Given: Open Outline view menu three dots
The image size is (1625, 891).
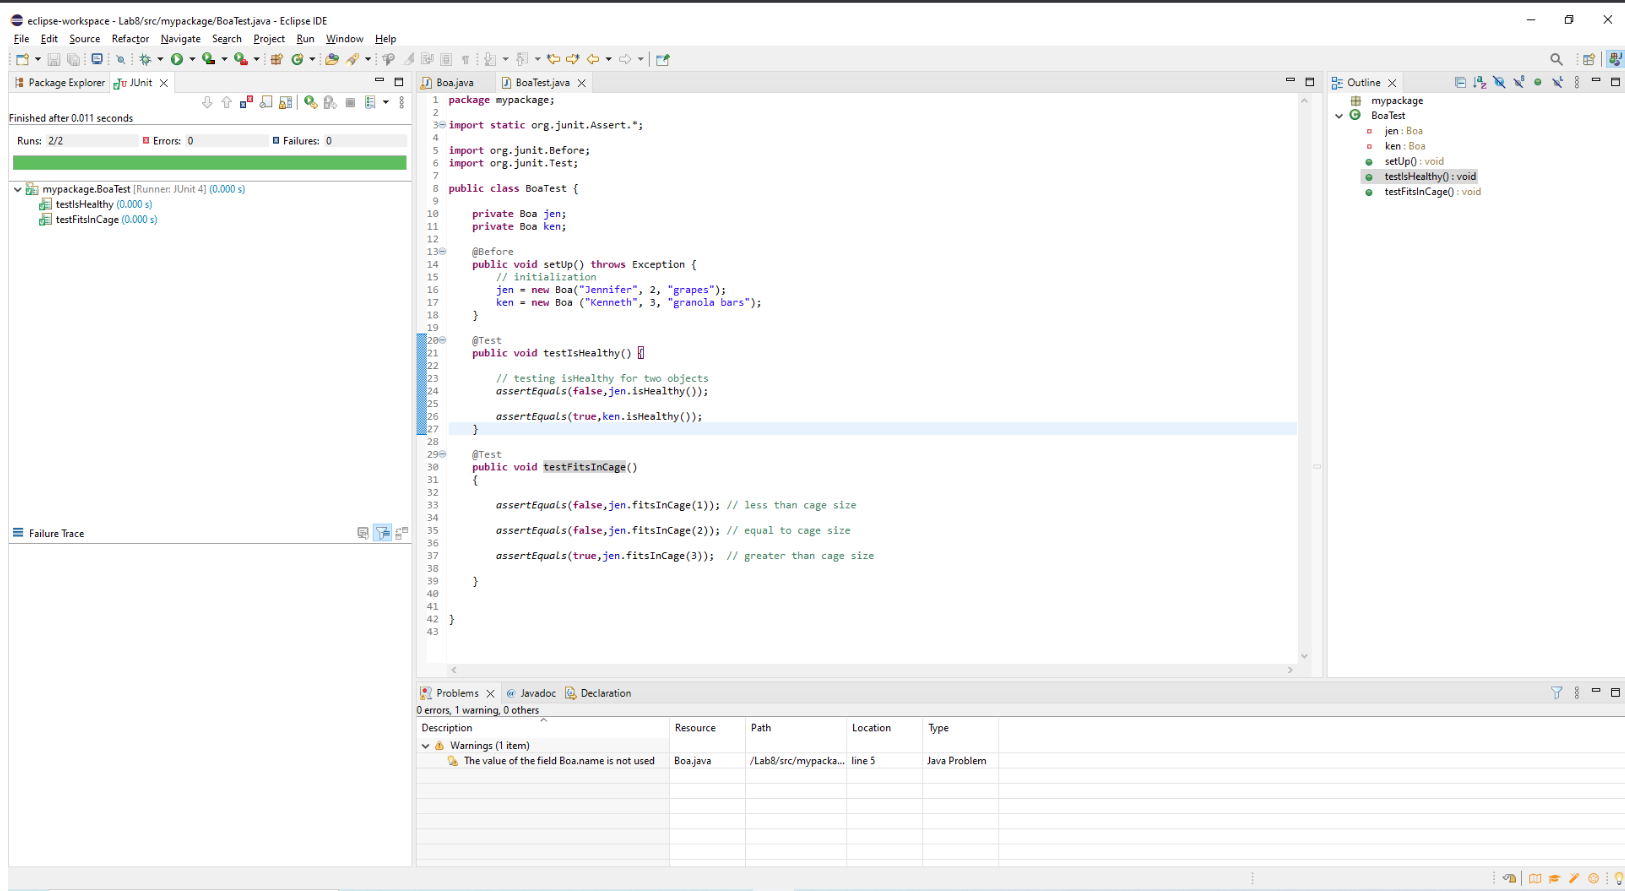Looking at the screenshot, I should pos(1577,82).
